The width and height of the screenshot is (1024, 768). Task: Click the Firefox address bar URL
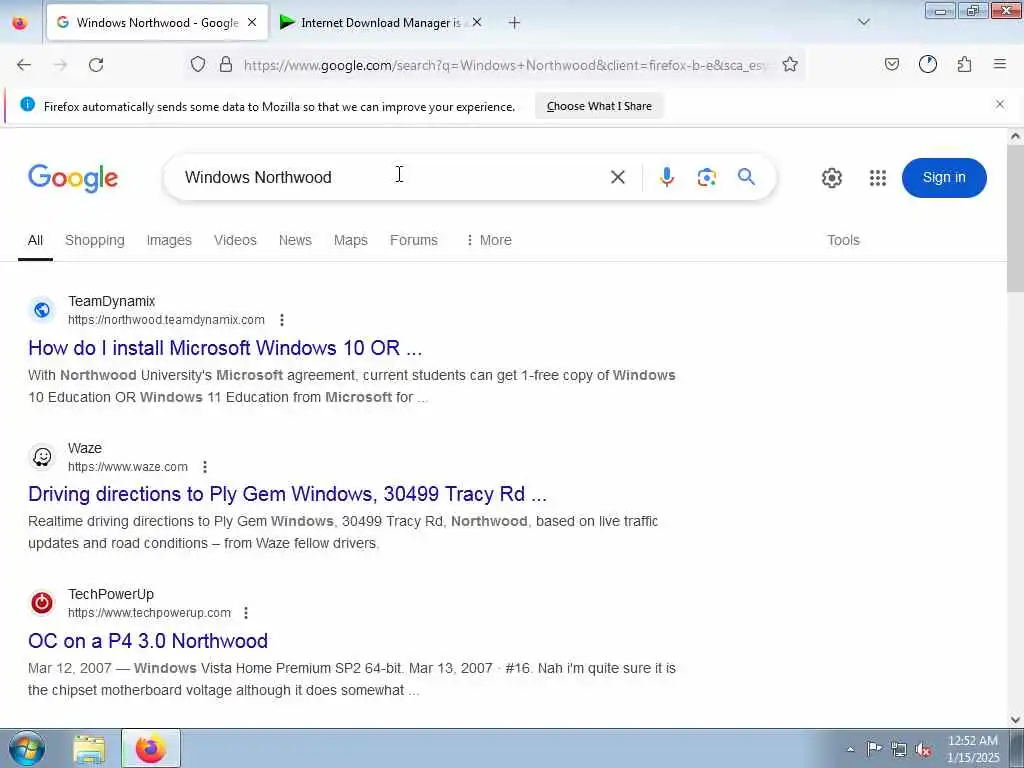coord(505,65)
